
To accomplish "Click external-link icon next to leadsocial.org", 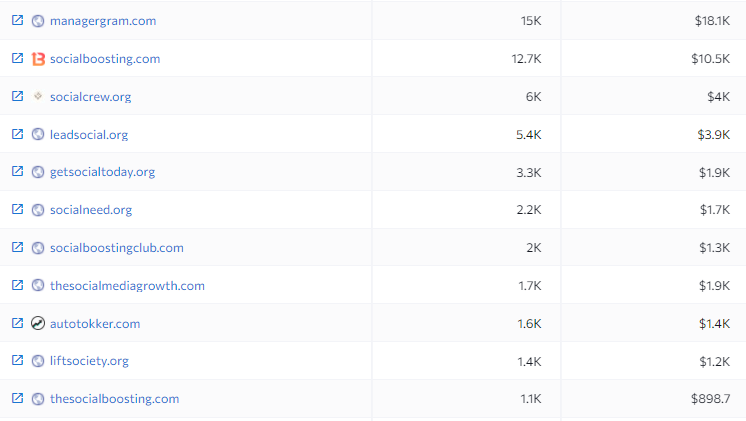I will coord(17,134).
